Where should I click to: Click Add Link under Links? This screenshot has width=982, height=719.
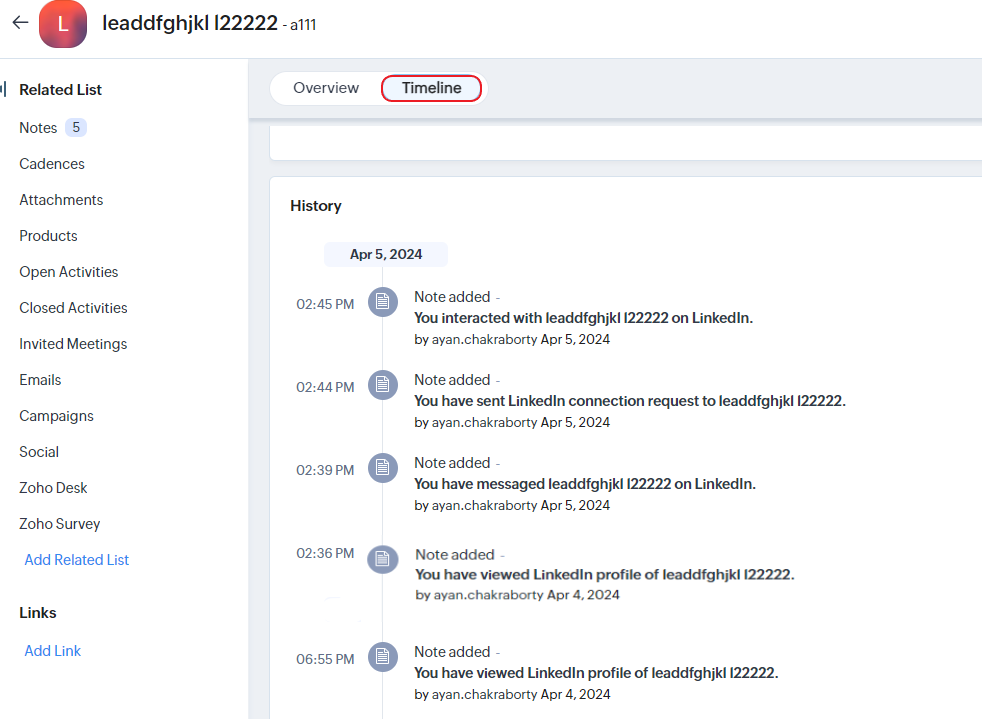(53, 651)
